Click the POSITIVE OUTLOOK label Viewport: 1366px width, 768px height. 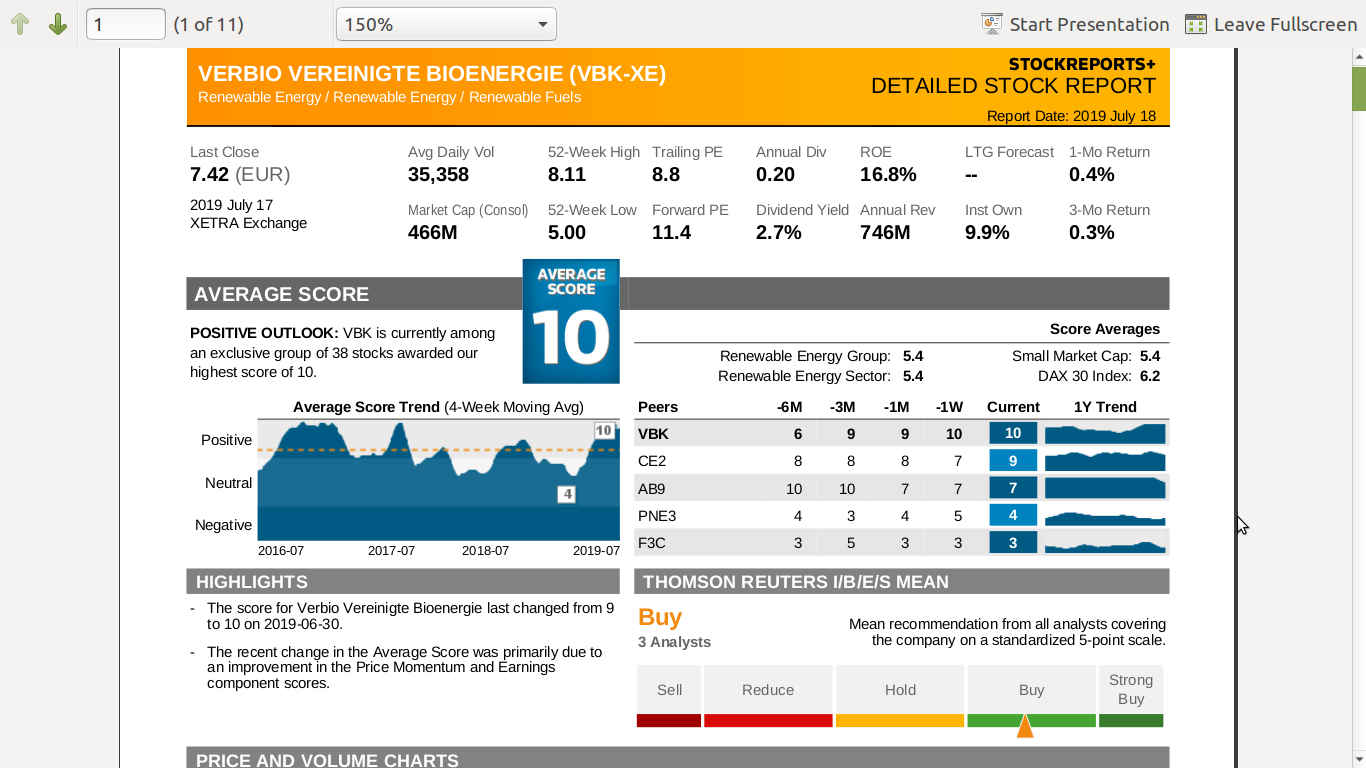(x=264, y=333)
